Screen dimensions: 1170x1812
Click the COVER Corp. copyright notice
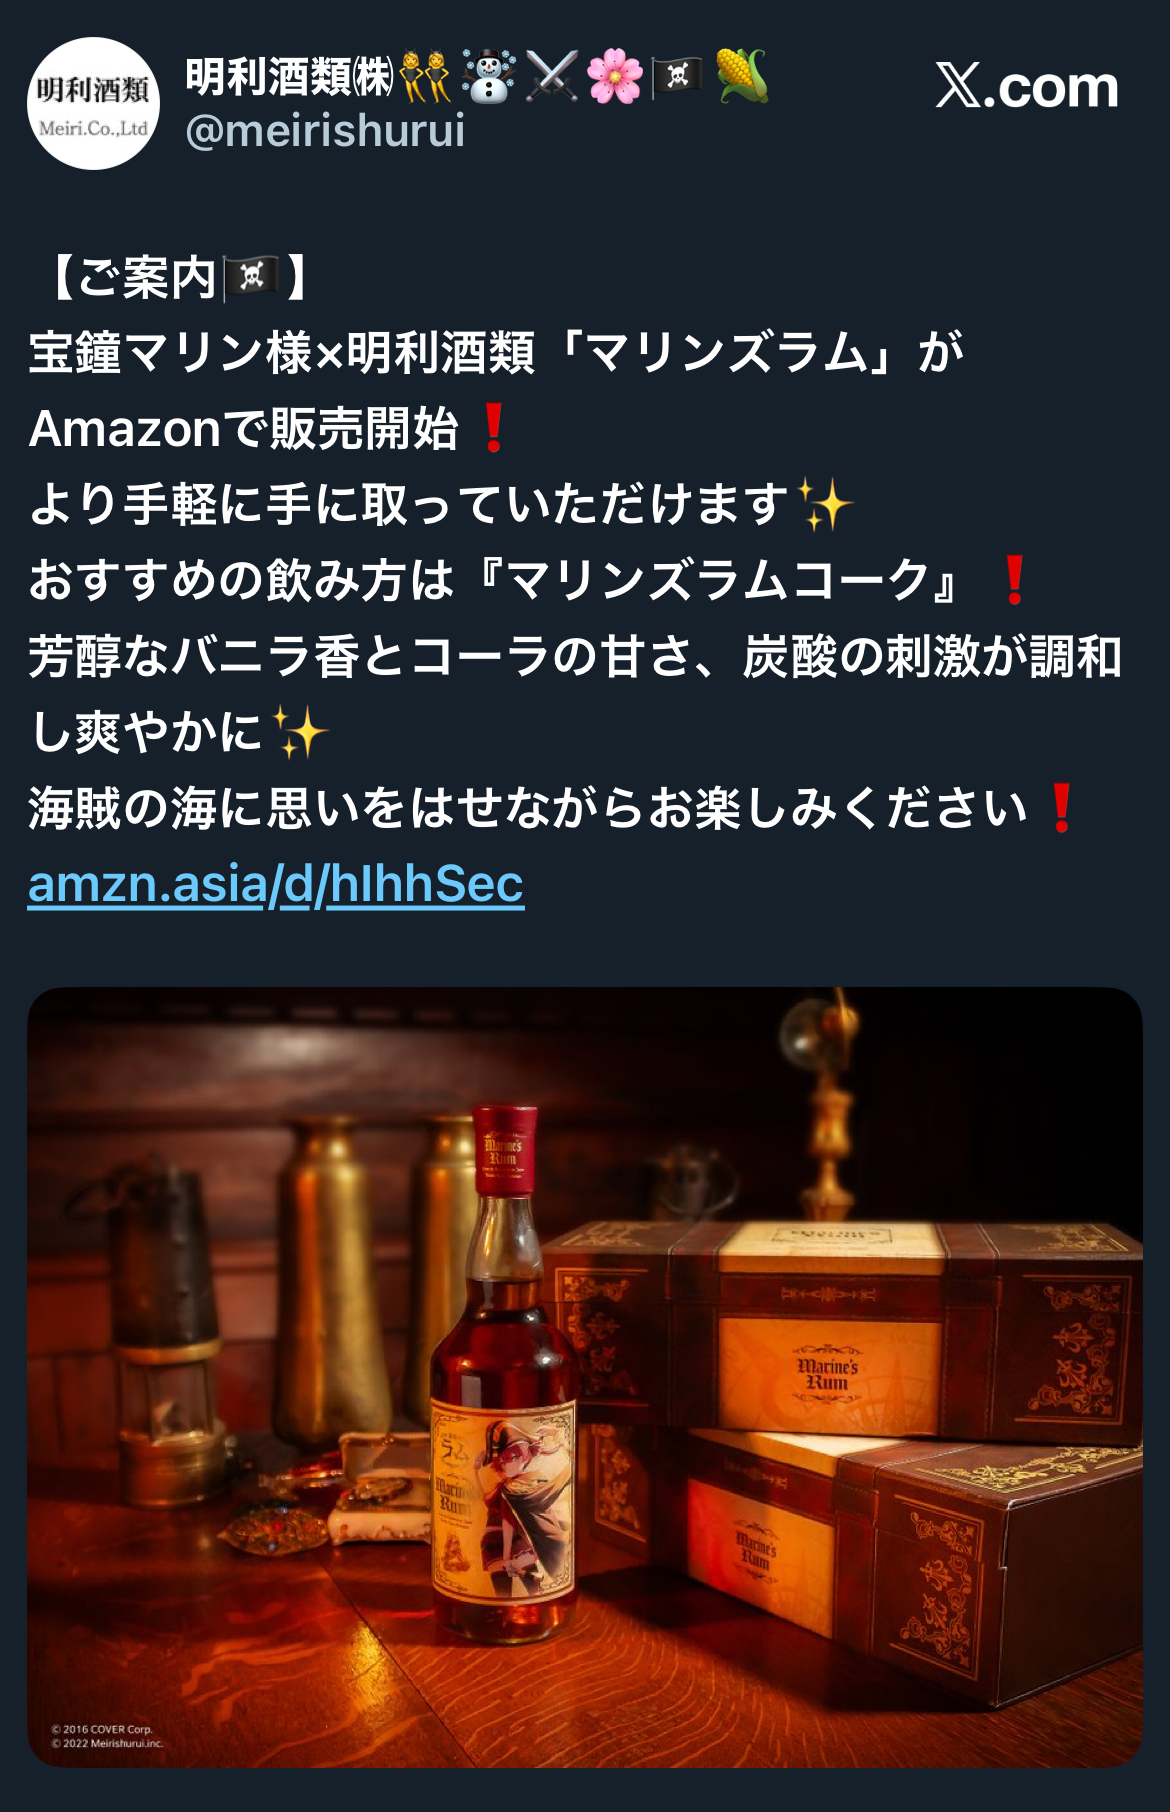102,1729
